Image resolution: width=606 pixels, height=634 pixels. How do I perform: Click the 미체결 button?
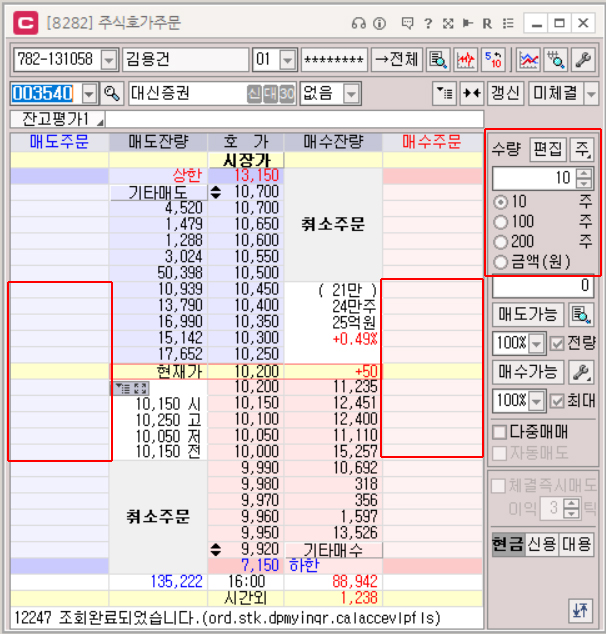(x=555, y=94)
